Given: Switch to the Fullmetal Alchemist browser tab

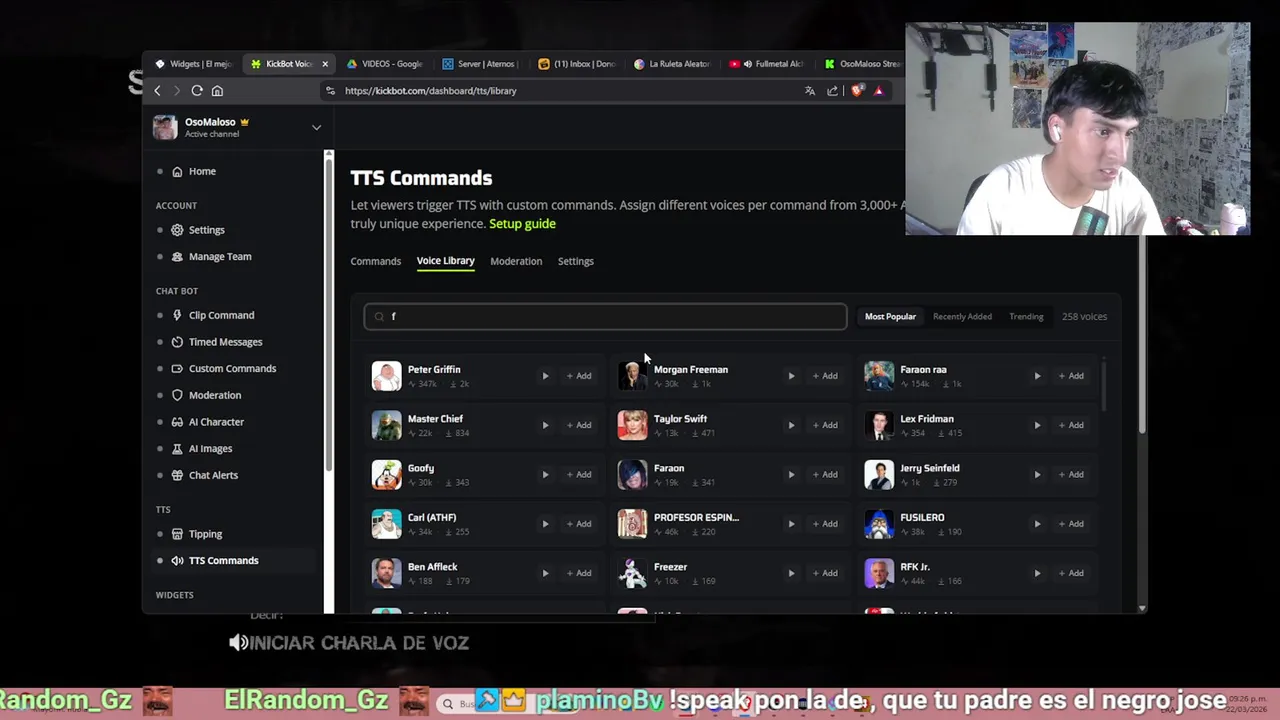Looking at the screenshot, I should pos(767,64).
